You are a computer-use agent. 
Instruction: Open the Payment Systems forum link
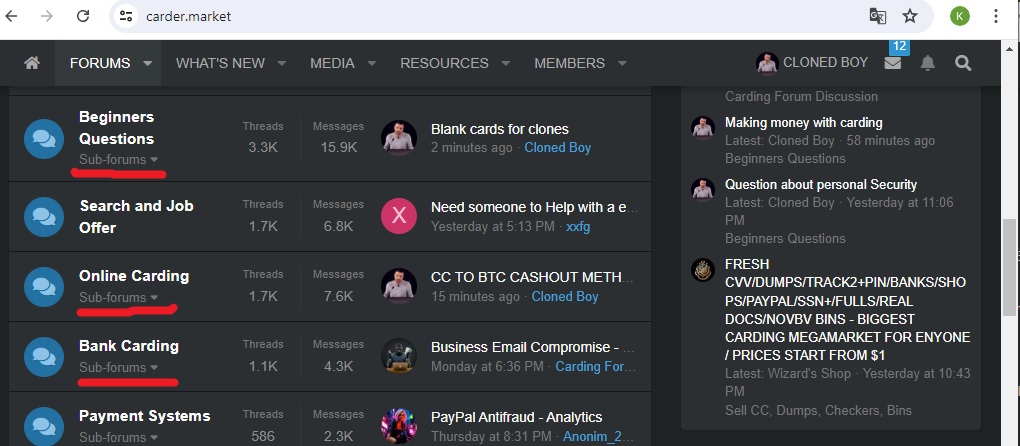click(x=144, y=416)
